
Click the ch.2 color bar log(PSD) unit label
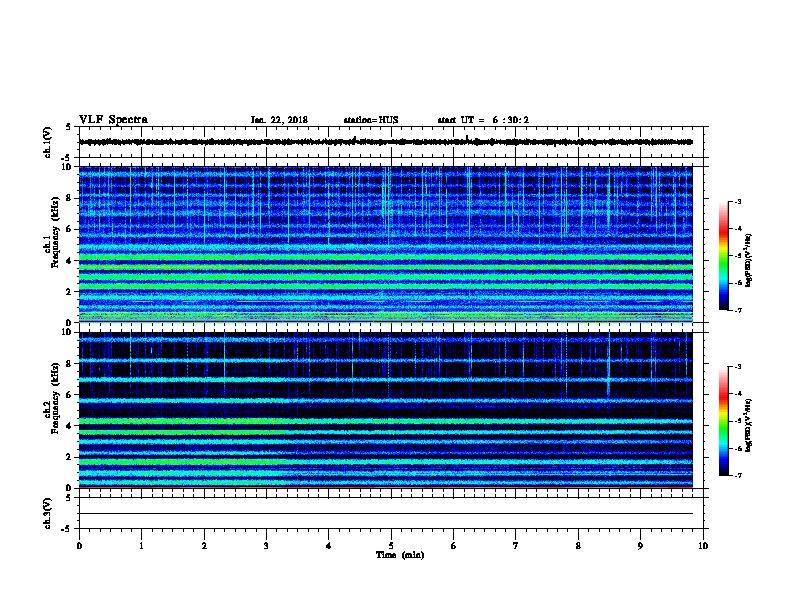[x=748, y=425]
